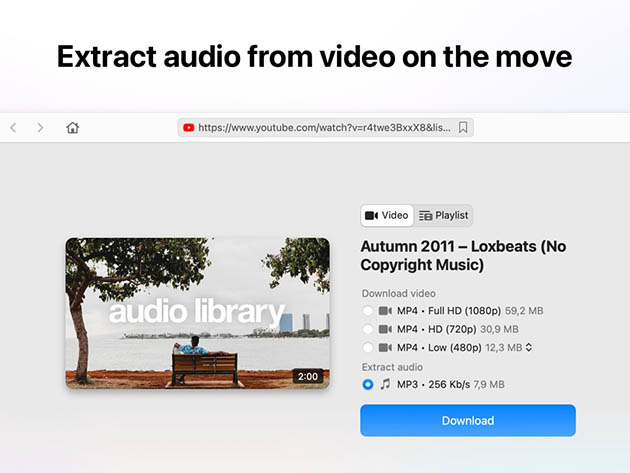Go back with the left arrow
This screenshot has height=473, width=630.
tap(13, 128)
